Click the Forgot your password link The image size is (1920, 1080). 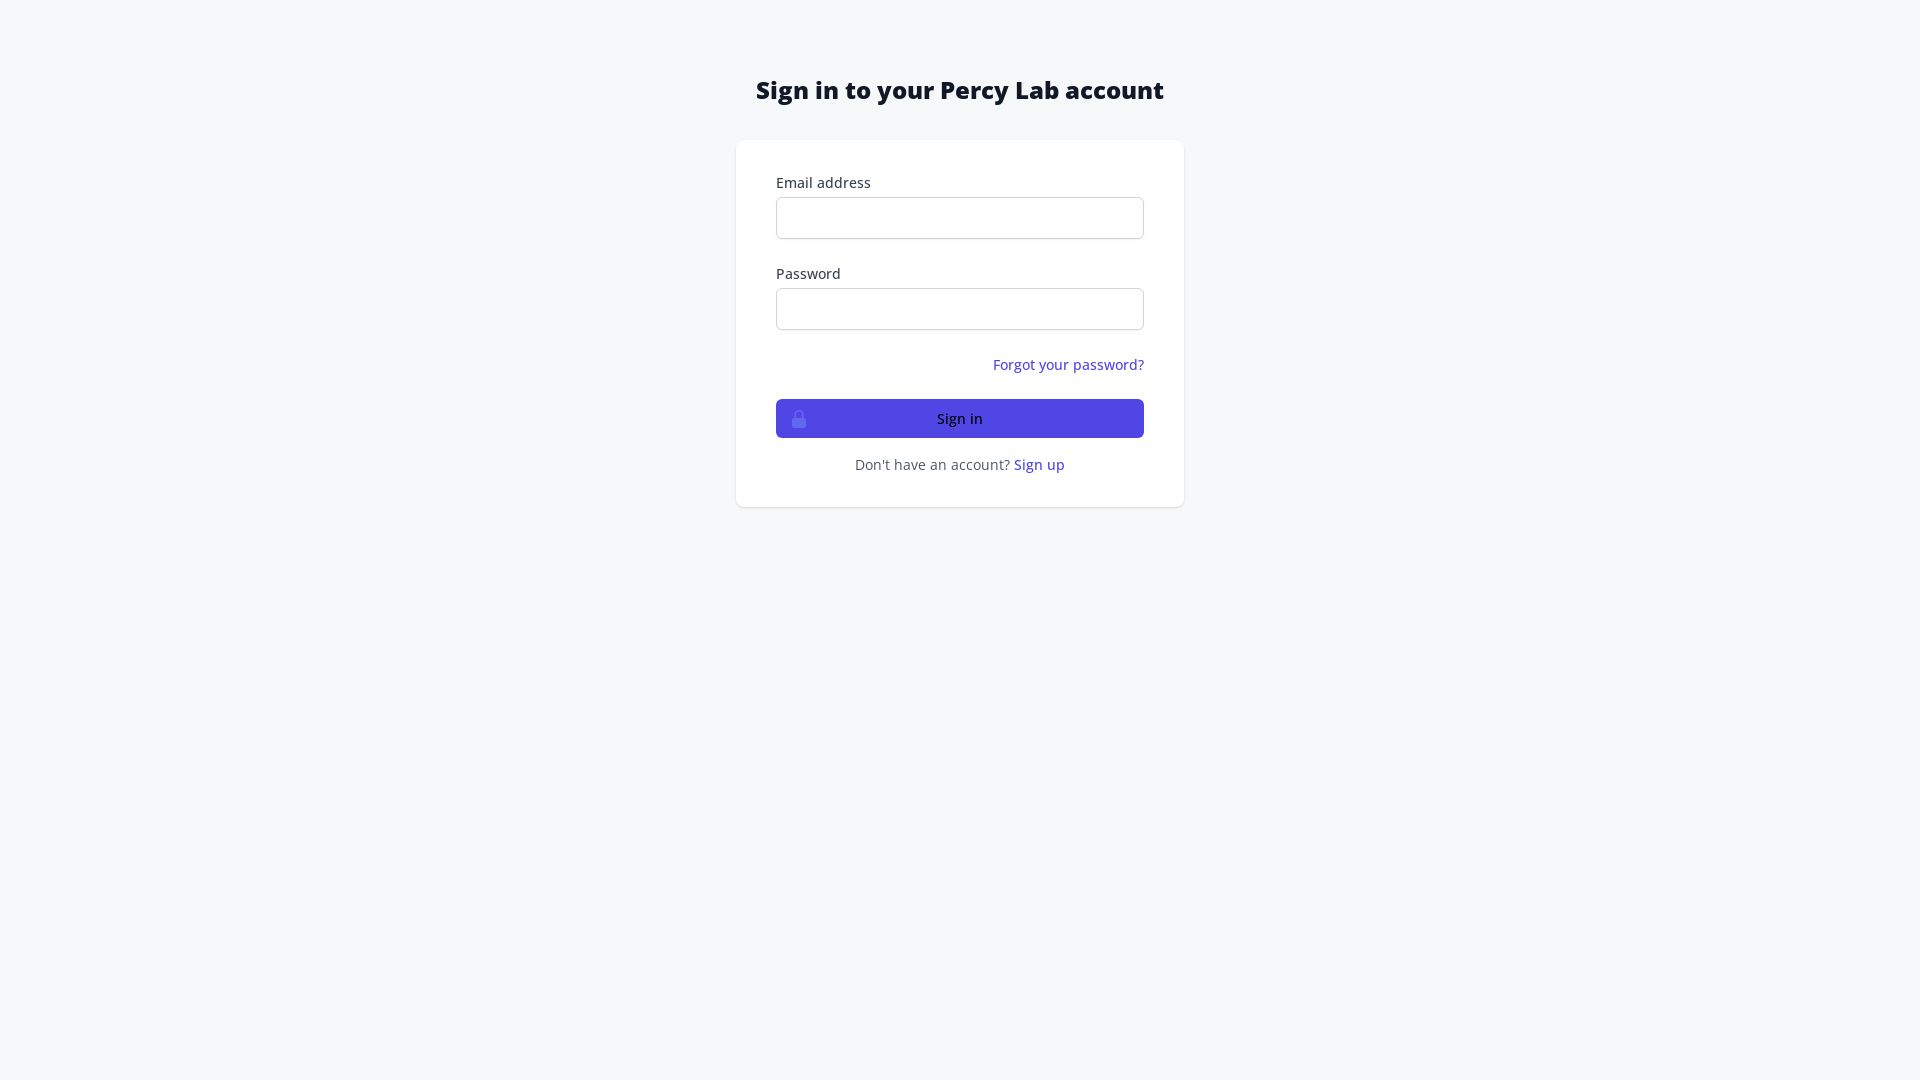[1068, 364]
